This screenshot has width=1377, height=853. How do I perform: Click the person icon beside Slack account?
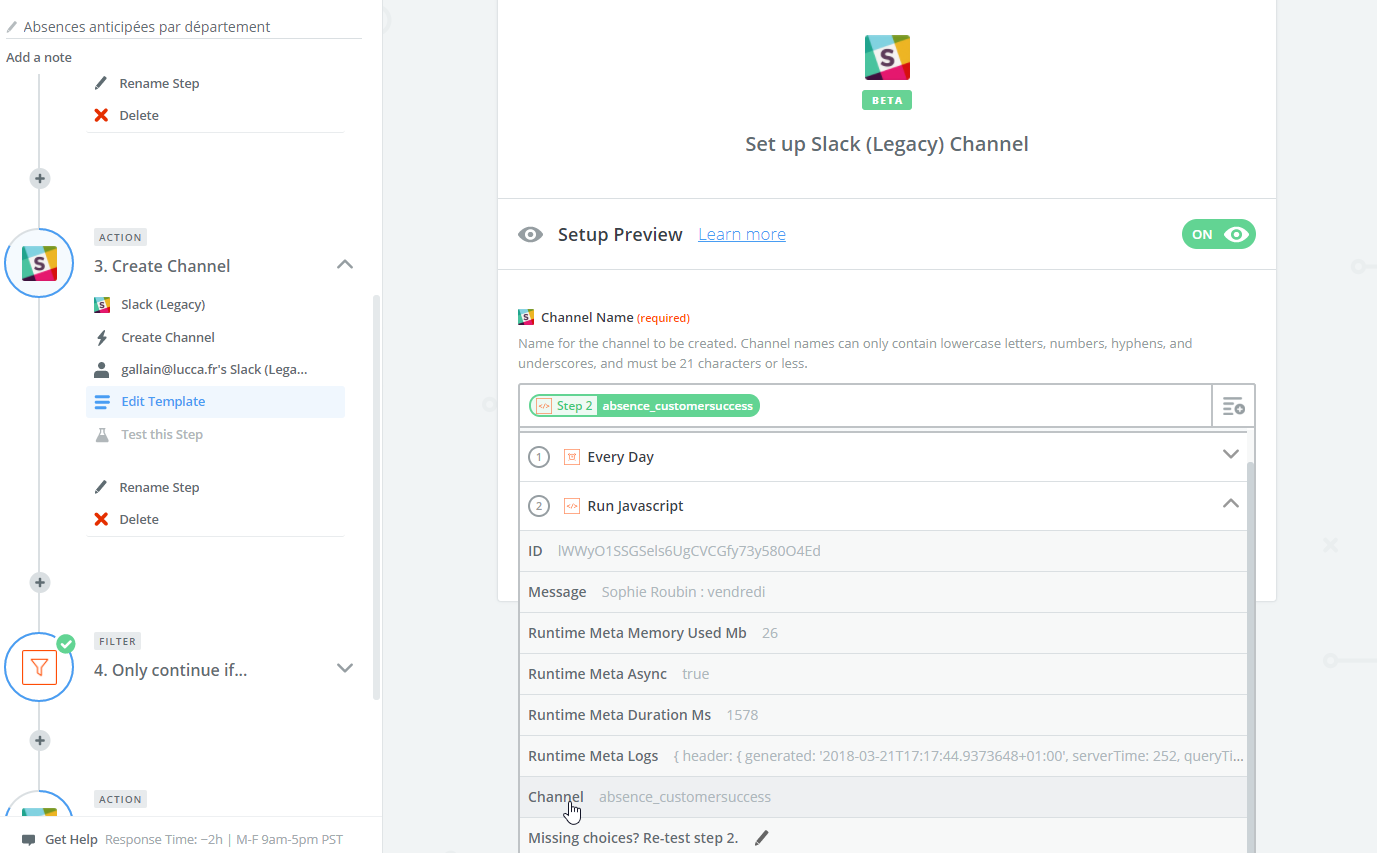pyautogui.click(x=102, y=370)
